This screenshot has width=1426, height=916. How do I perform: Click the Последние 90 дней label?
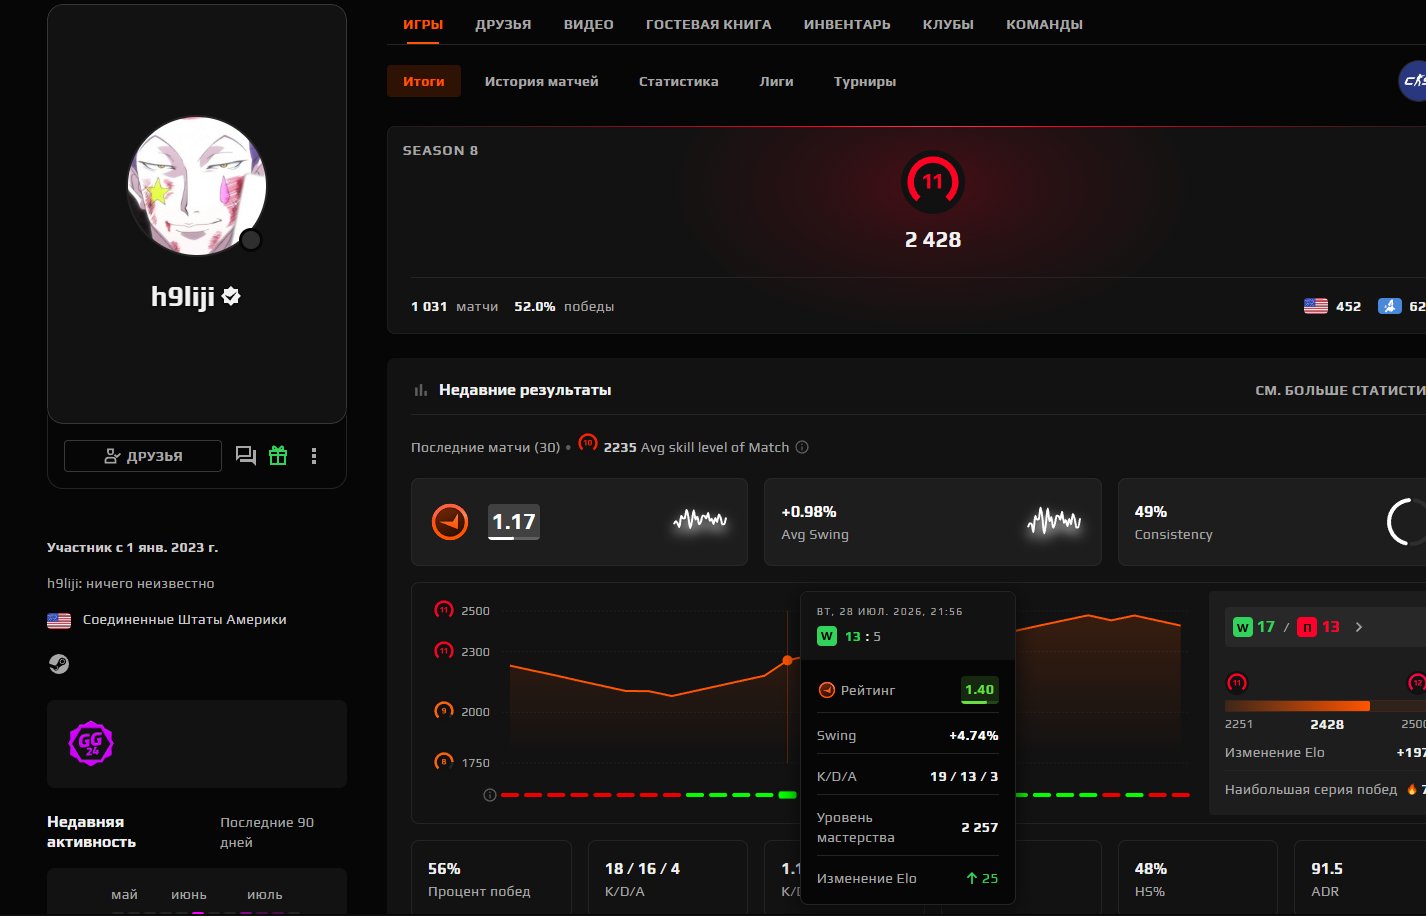[267, 832]
